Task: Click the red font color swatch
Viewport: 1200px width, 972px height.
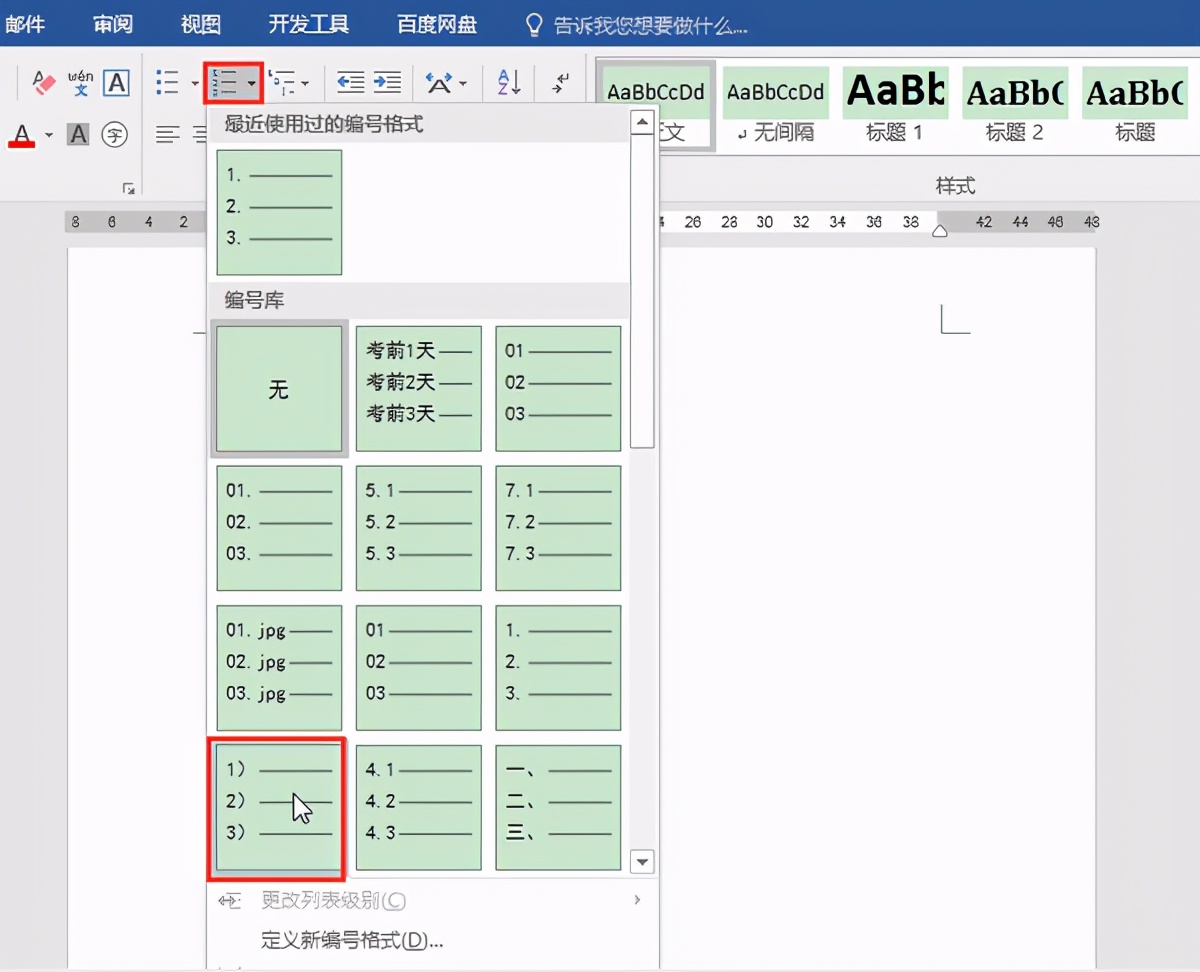Action: [22, 141]
